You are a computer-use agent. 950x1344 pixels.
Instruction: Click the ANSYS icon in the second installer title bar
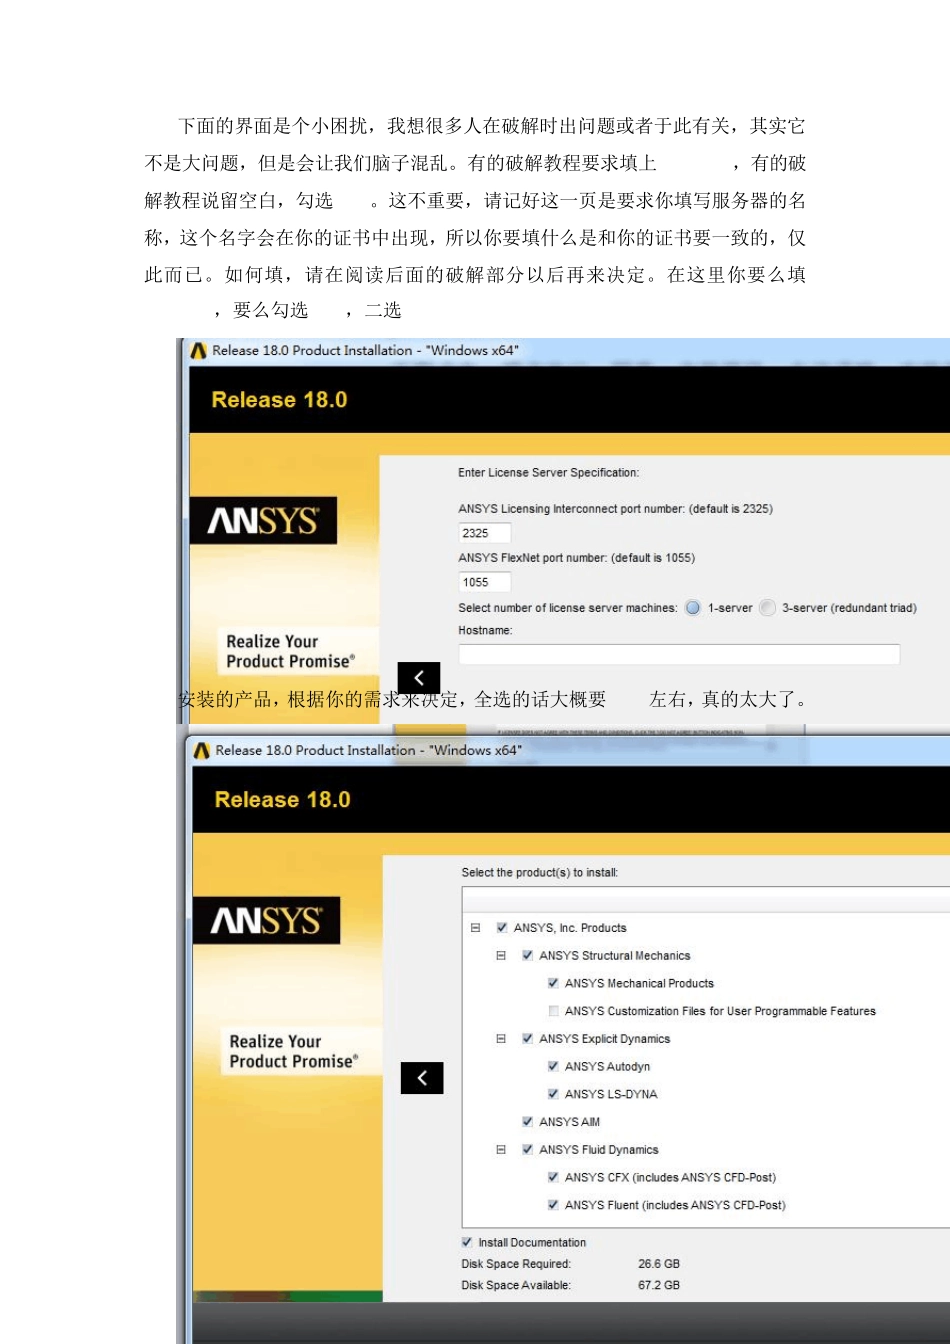point(202,751)
